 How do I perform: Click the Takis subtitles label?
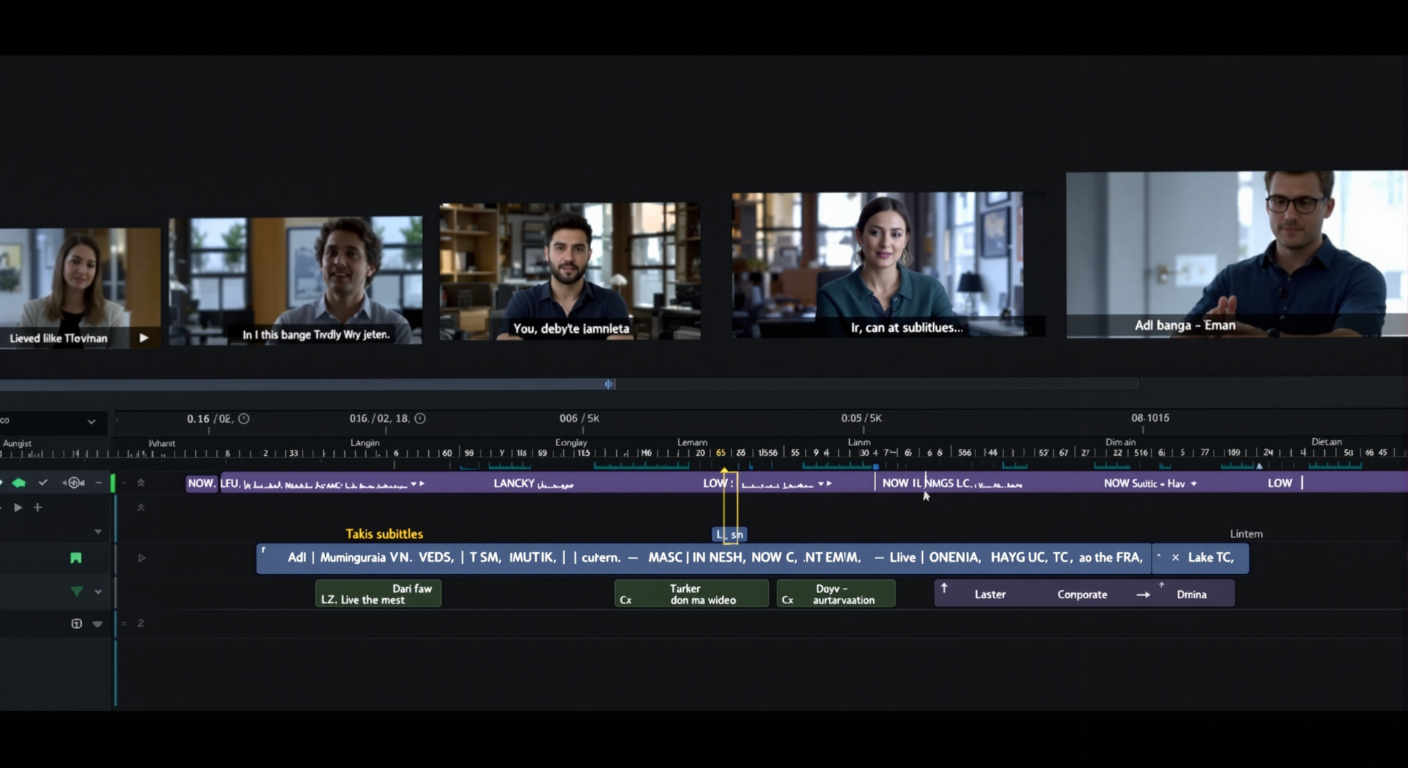pyautogui.click(x=386, y=534)
